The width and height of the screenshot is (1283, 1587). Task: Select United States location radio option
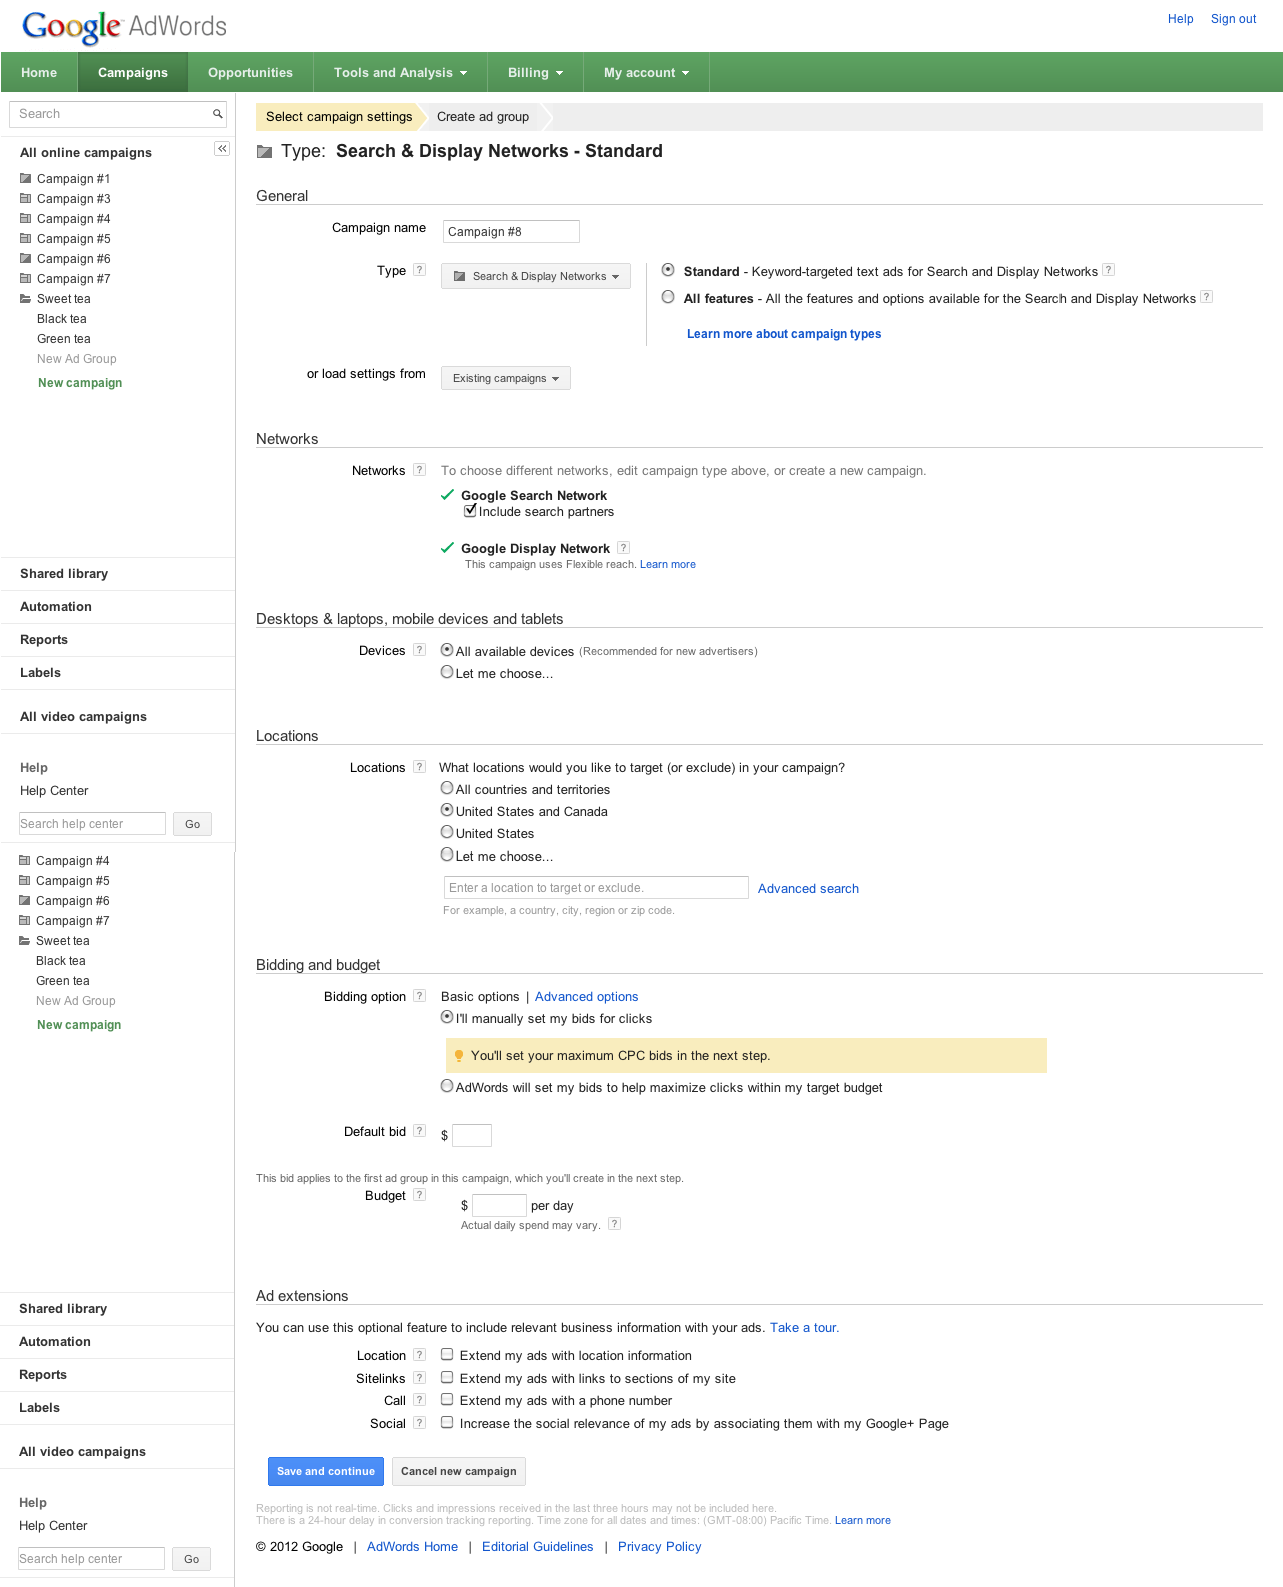pos(447,832)
